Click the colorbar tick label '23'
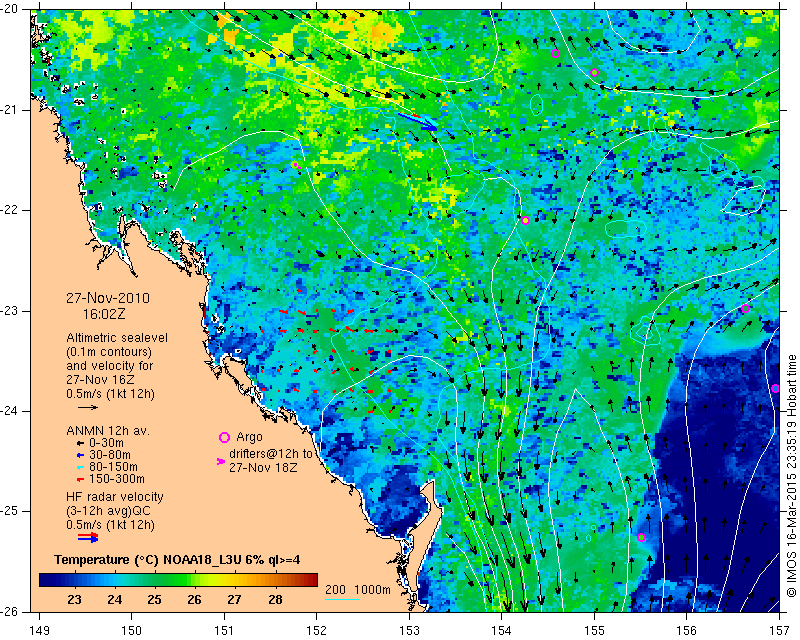 pyautogui.click(x=74, y=600)
